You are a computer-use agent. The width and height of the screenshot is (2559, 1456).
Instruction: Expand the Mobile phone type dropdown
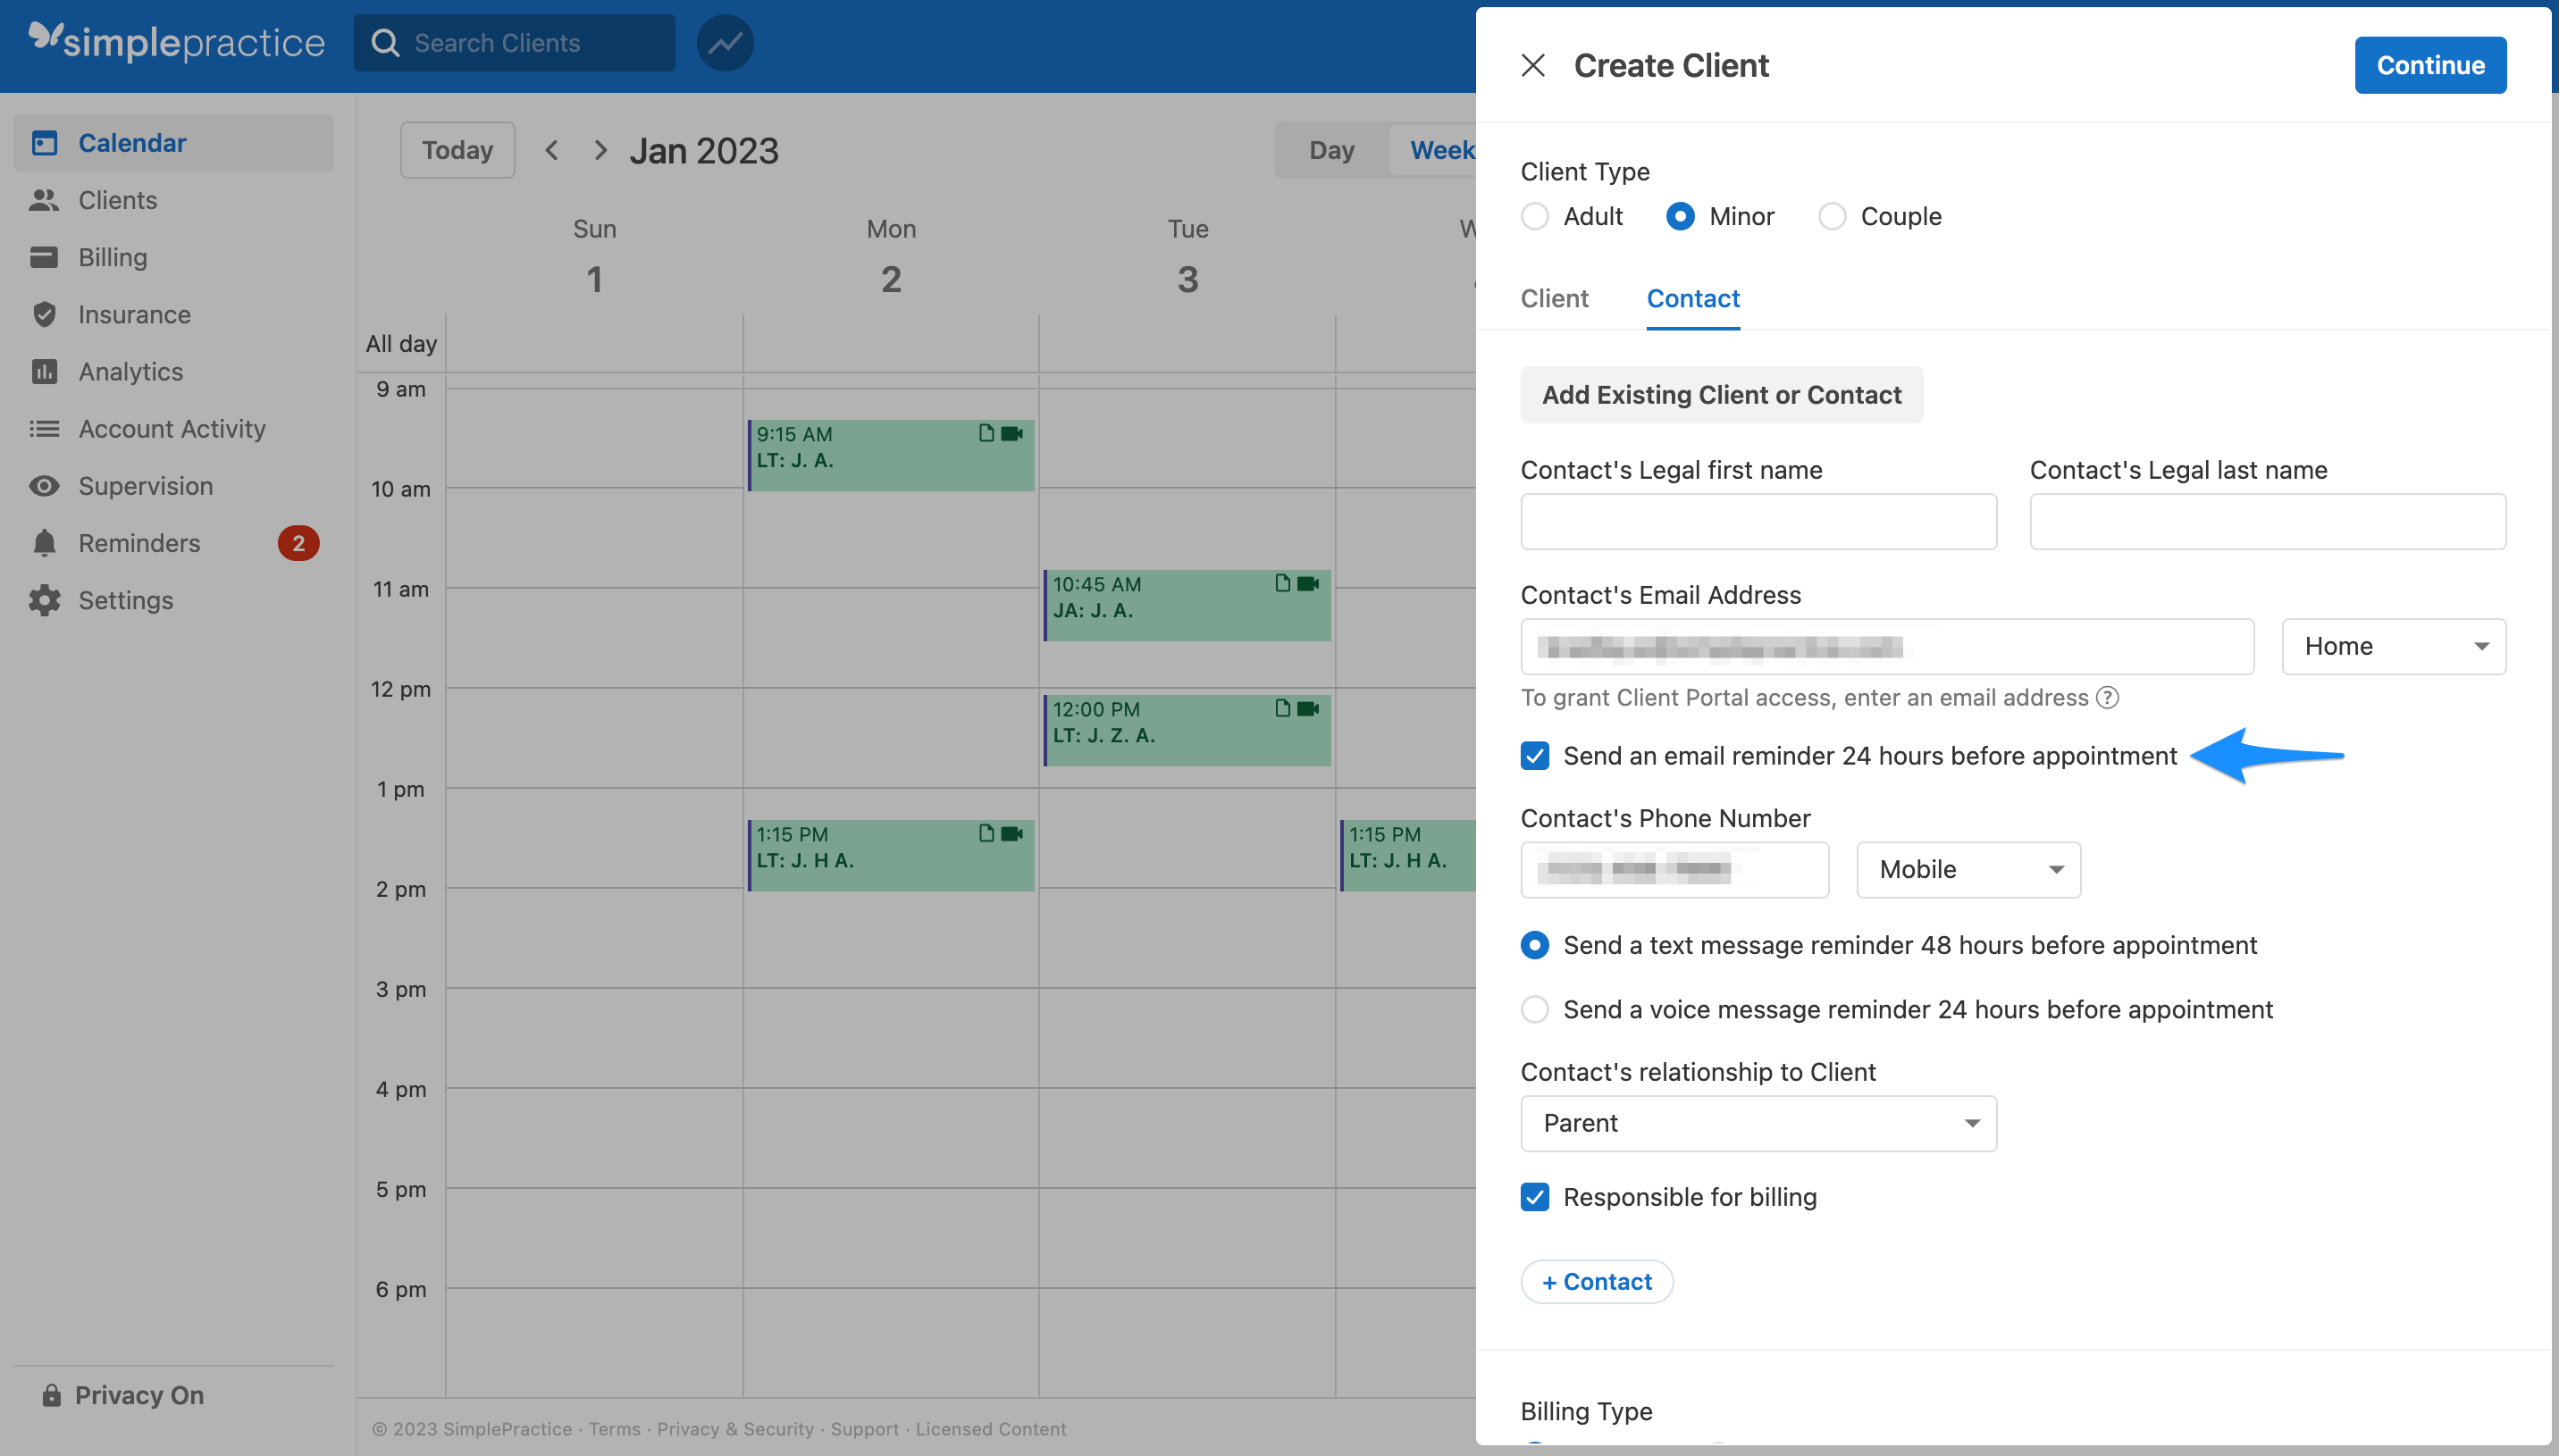pos(1966,869)
